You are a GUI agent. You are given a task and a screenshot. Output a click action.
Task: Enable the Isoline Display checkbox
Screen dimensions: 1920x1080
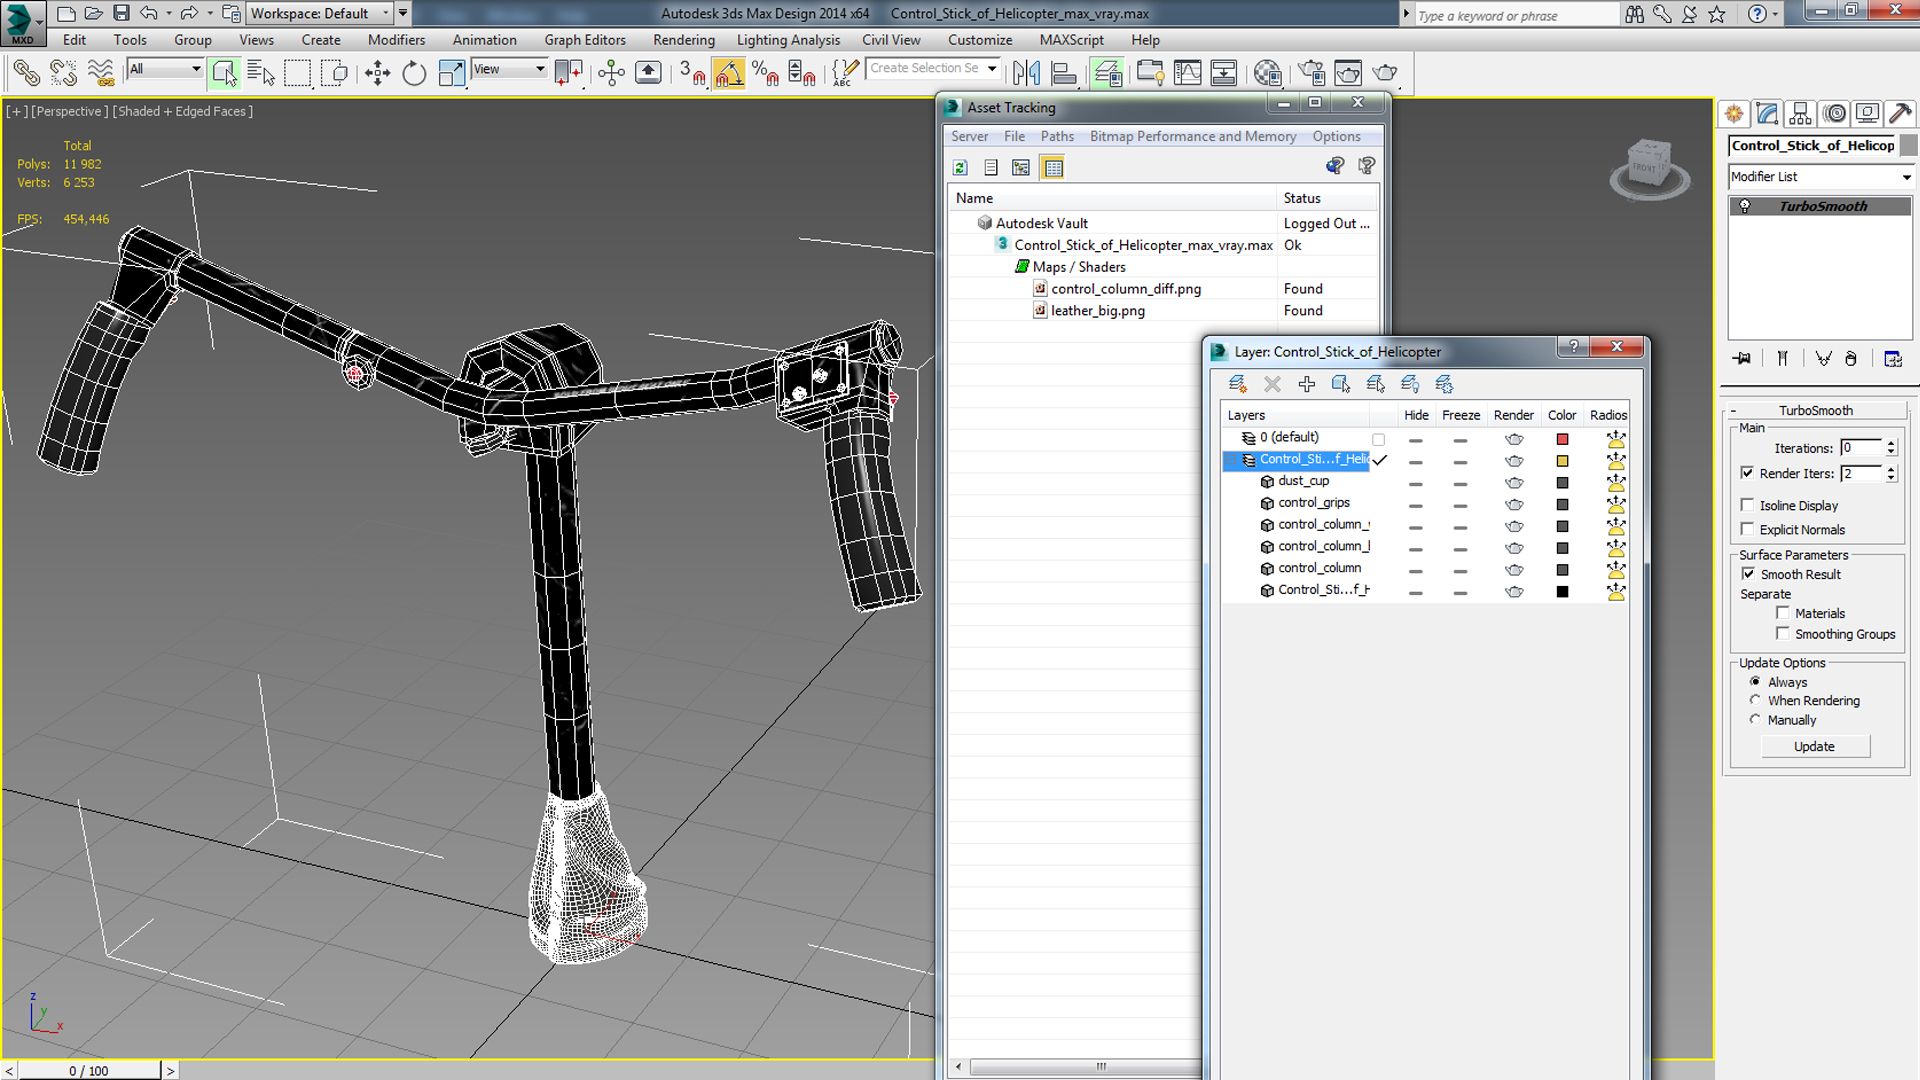click(x=1747, y=505)
